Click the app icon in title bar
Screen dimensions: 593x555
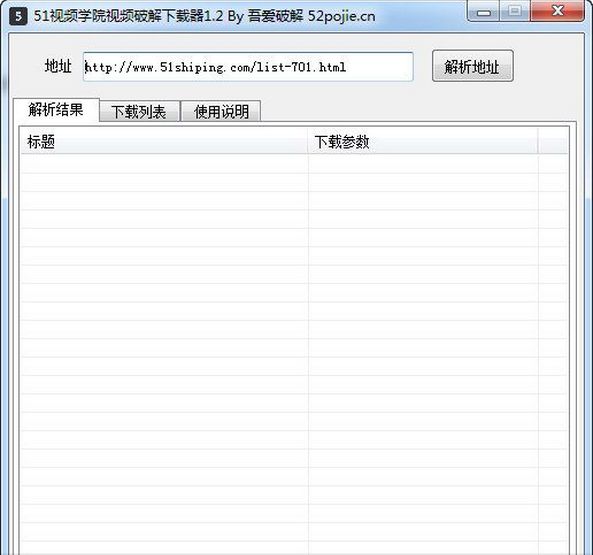[18, 16]
